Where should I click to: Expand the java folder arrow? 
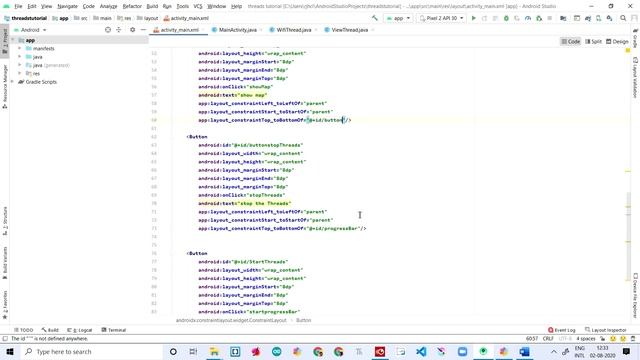(20, 57)
